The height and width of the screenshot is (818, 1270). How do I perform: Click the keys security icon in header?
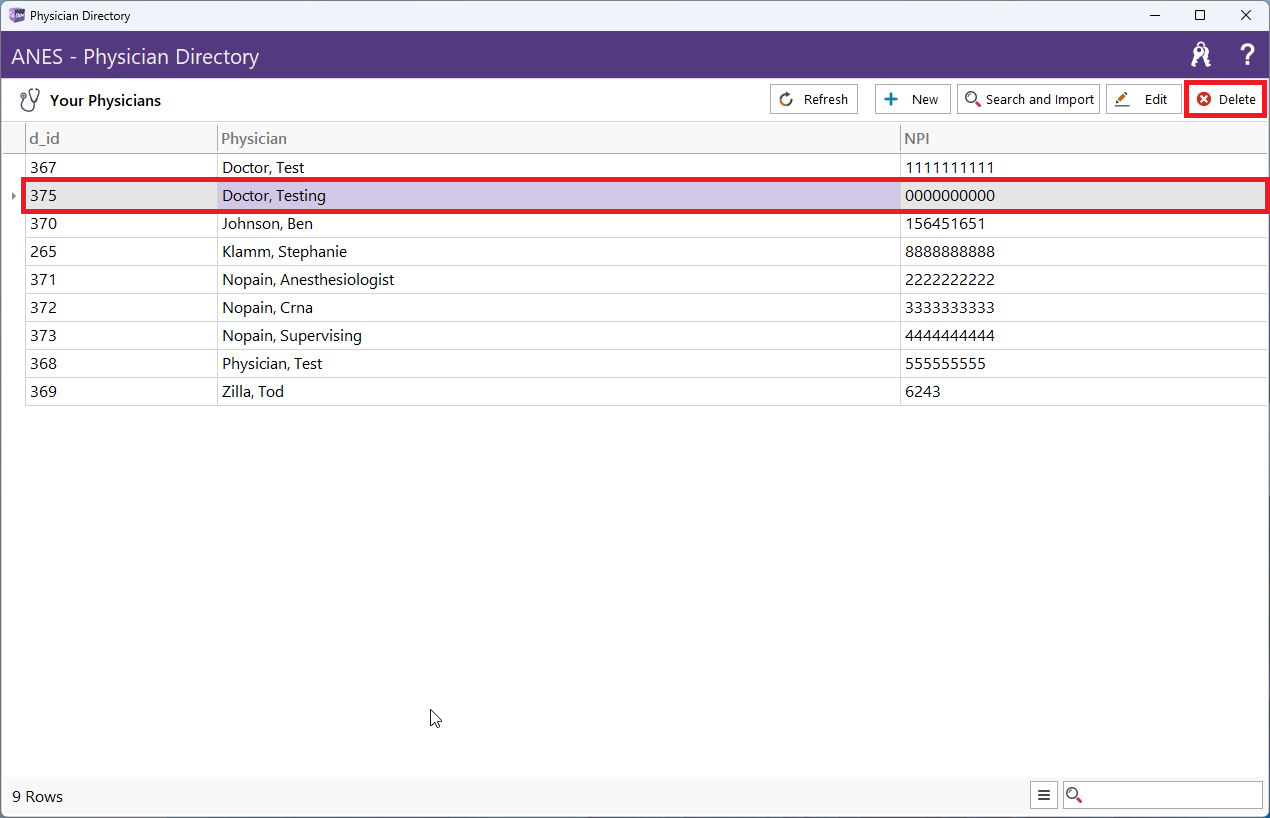(1201, 55)
